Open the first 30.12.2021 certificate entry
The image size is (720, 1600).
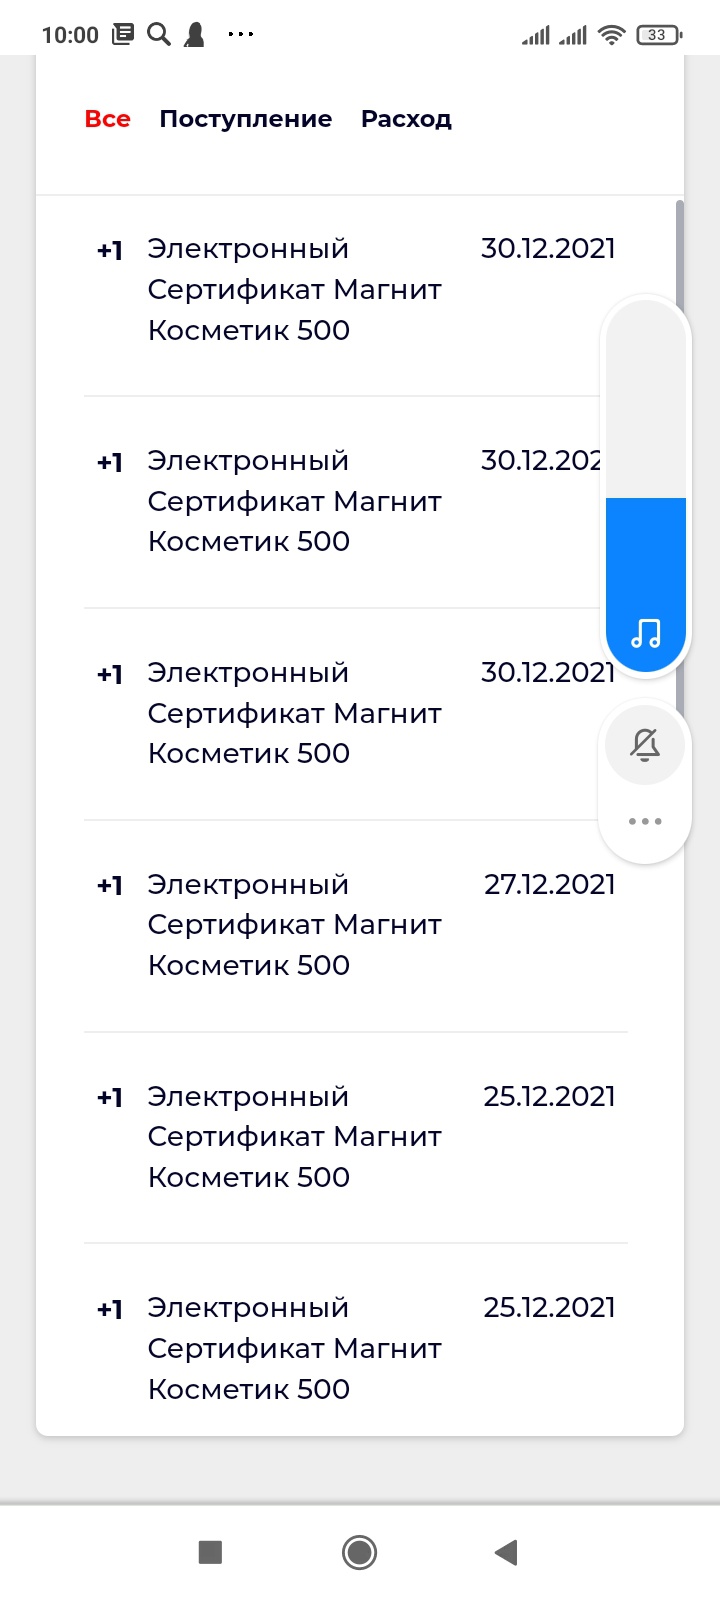355,290
